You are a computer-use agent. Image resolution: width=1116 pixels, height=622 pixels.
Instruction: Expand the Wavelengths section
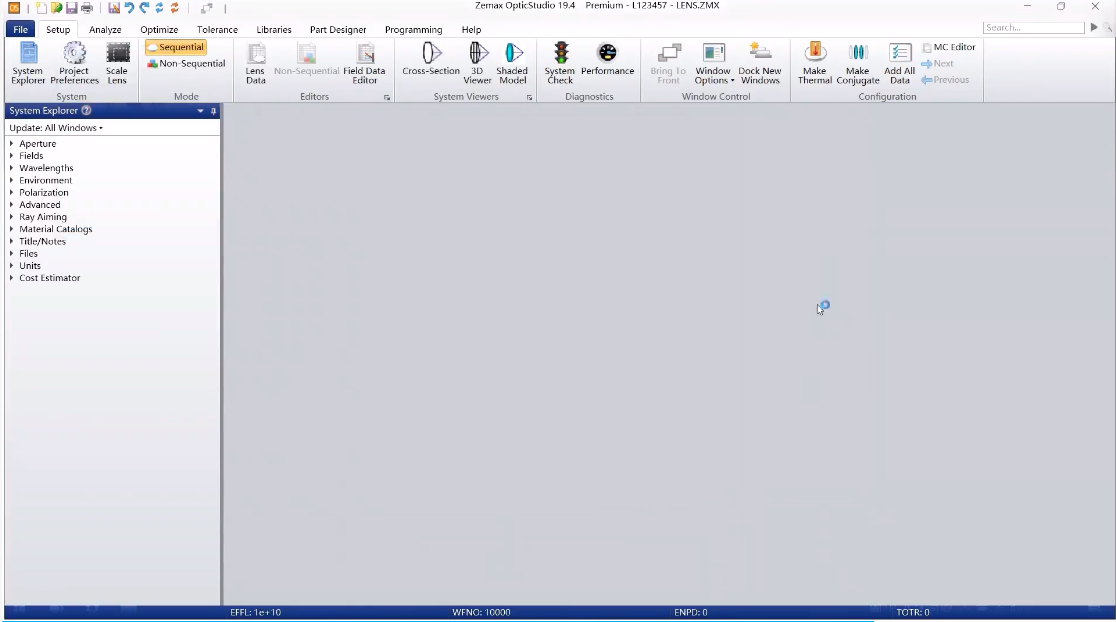coord(11,168)
